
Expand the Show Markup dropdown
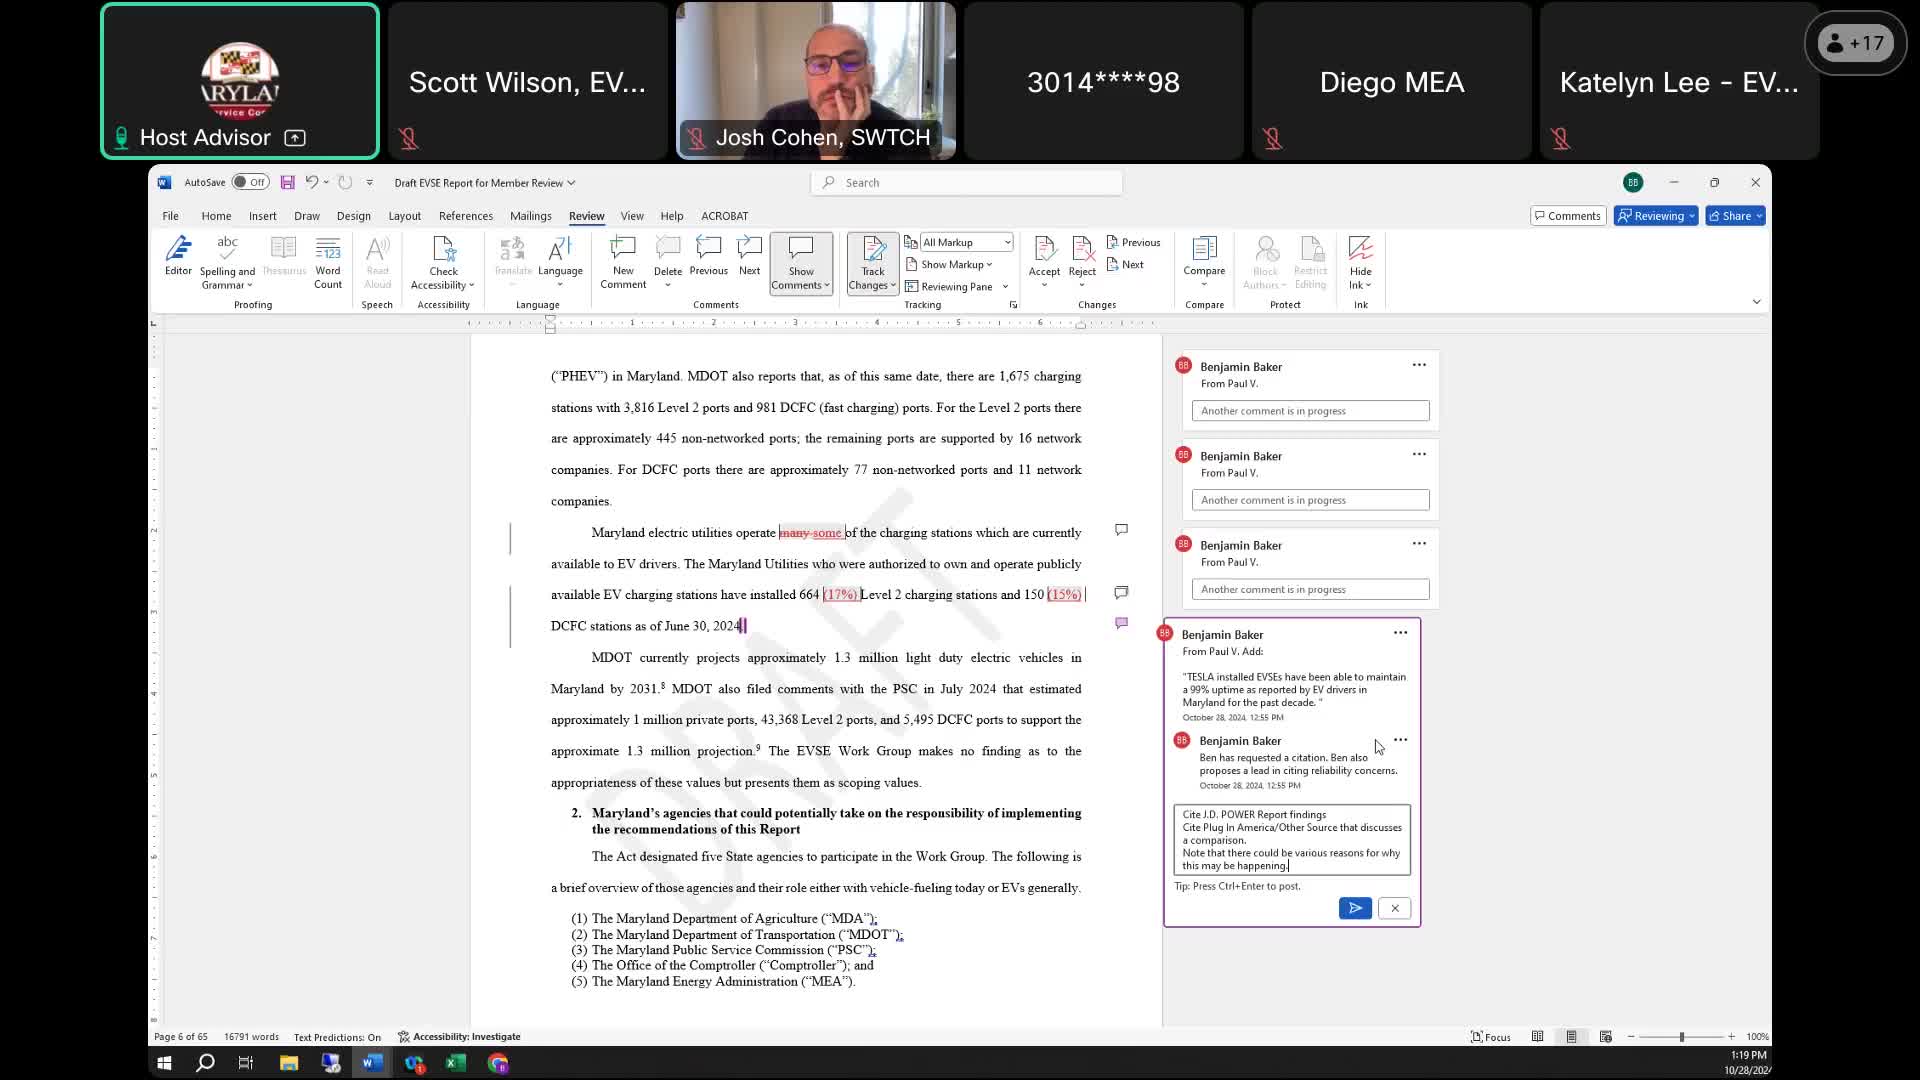tap(949, 264)
